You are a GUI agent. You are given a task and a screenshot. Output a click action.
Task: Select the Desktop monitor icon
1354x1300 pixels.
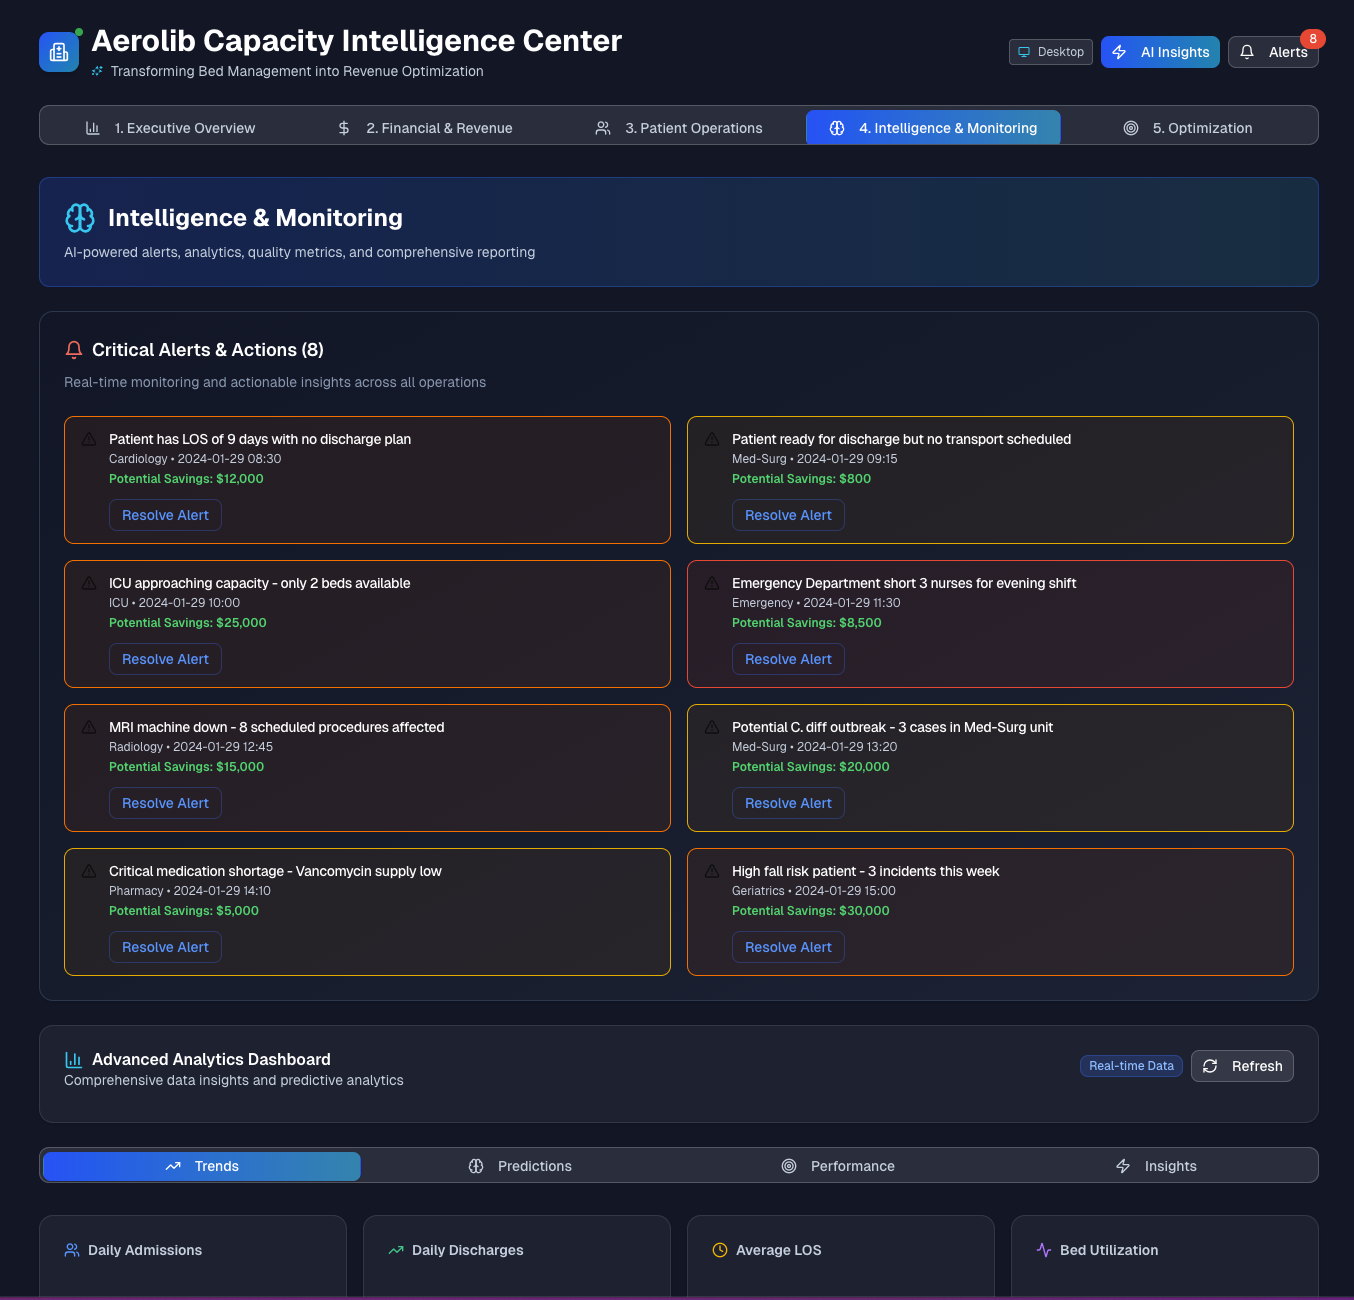coord(1024,52)
